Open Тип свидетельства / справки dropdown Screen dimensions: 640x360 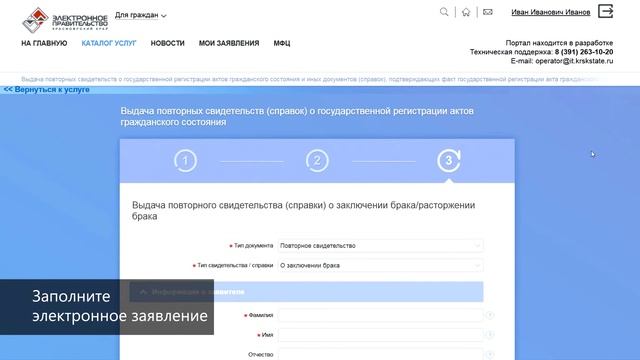click(x=380, y=265)
